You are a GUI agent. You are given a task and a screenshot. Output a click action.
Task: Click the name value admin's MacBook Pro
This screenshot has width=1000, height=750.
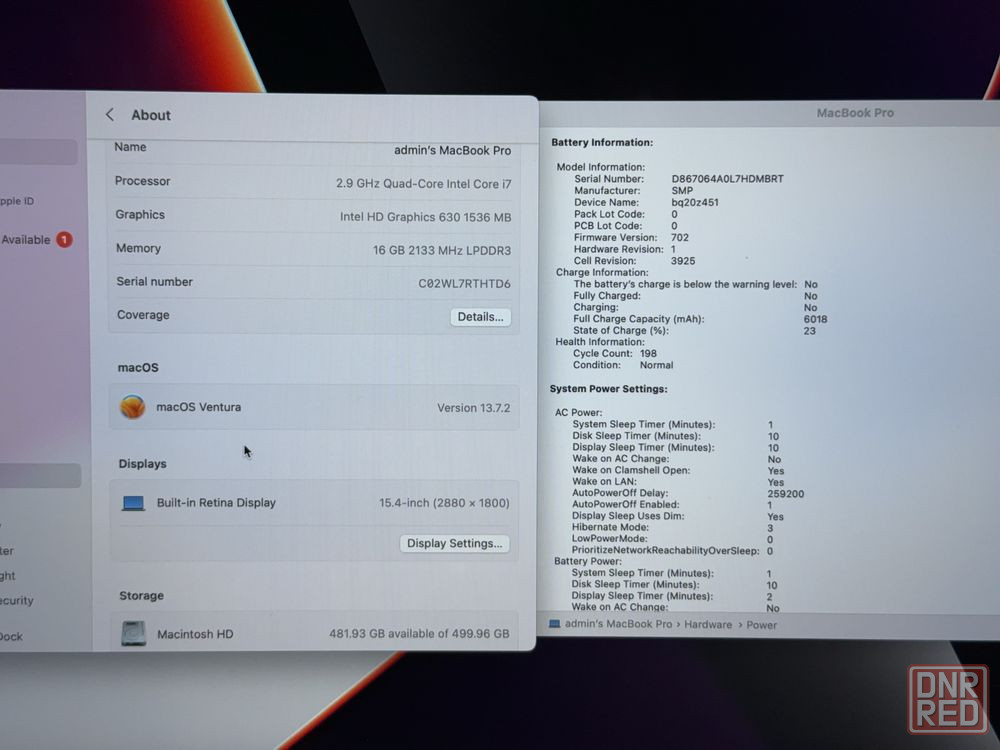tap(452, 151)
